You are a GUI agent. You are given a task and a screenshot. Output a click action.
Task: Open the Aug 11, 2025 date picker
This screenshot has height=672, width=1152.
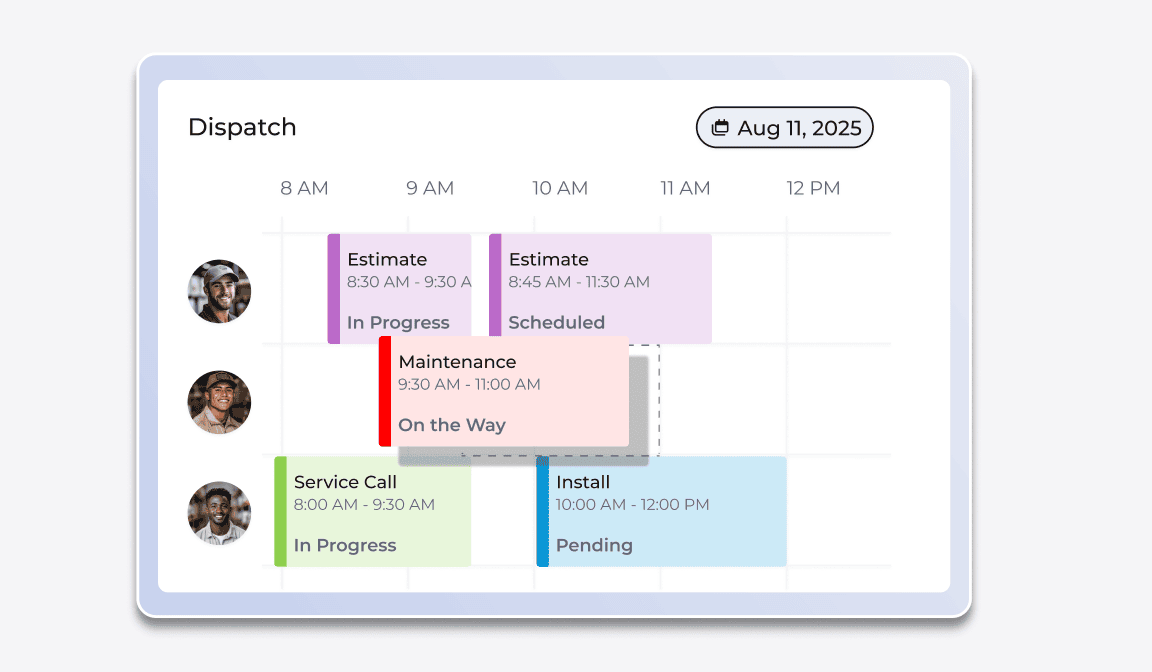point(785,127)
